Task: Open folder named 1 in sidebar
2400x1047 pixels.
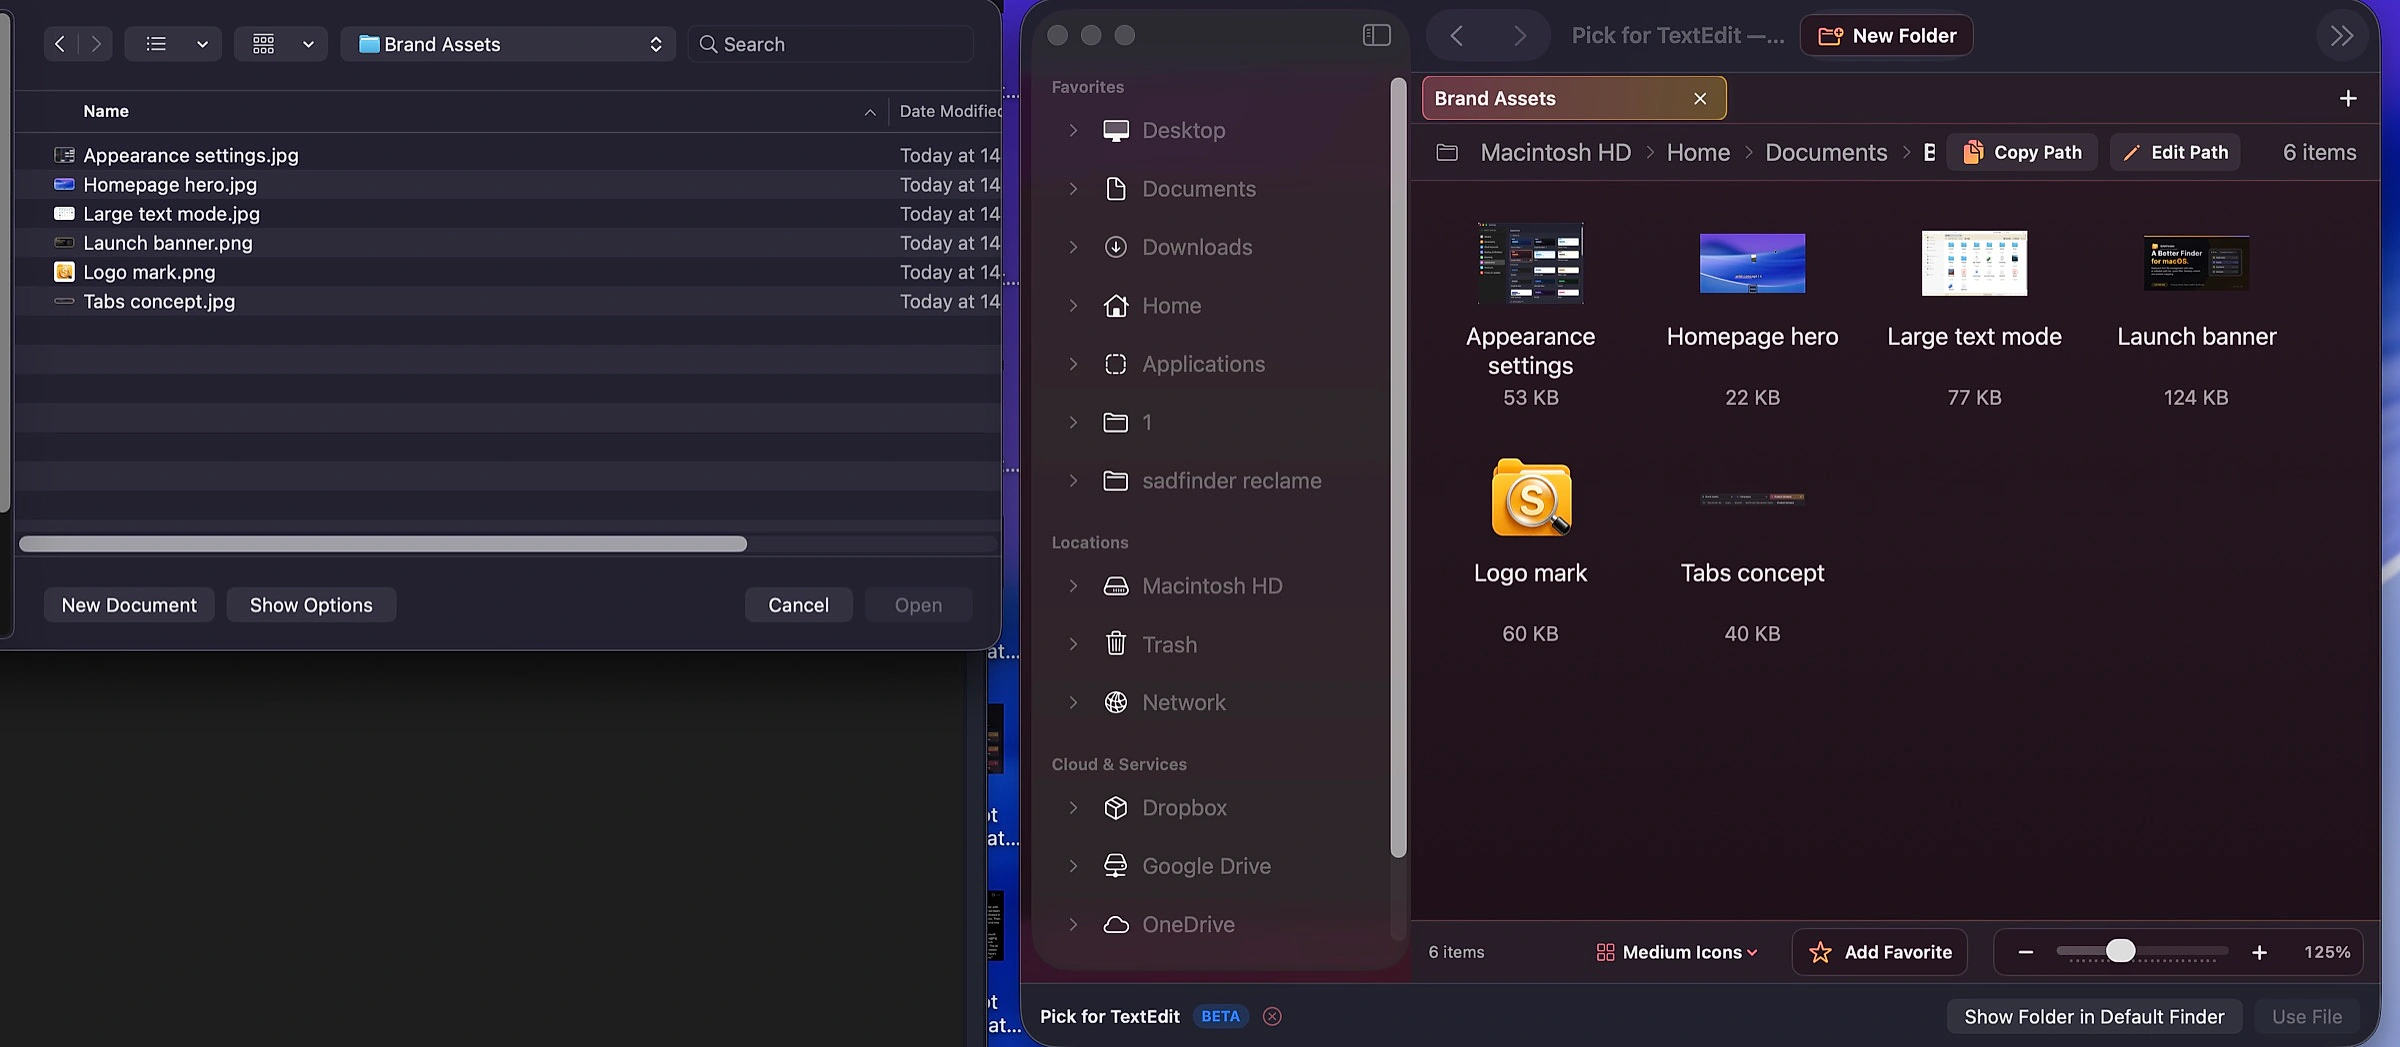Action: pyautogui.click(x=1146, y=423)
